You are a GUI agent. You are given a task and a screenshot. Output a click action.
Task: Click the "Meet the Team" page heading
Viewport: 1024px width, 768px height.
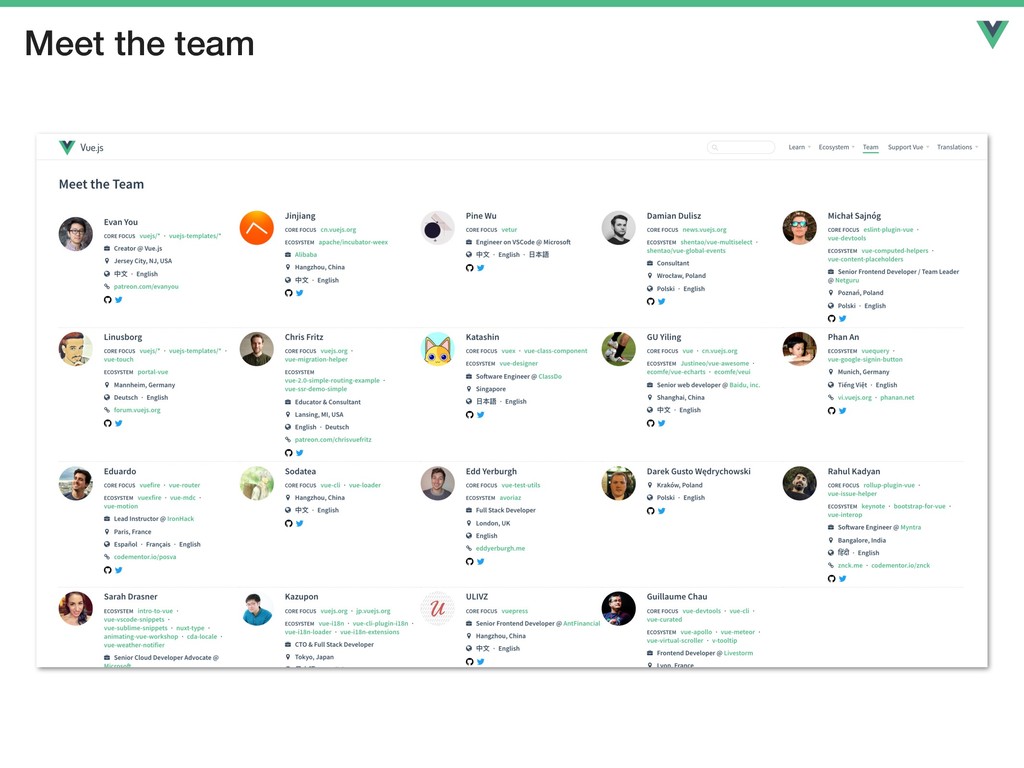coord(101,185)
